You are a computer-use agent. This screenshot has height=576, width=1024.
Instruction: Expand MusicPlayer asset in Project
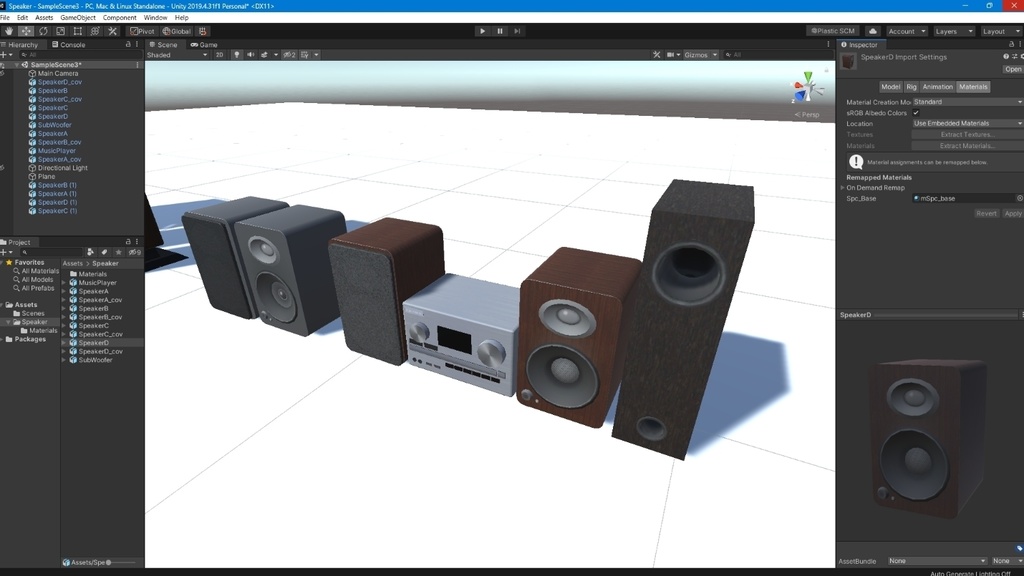pyautogui.click(x=65, y=283)
